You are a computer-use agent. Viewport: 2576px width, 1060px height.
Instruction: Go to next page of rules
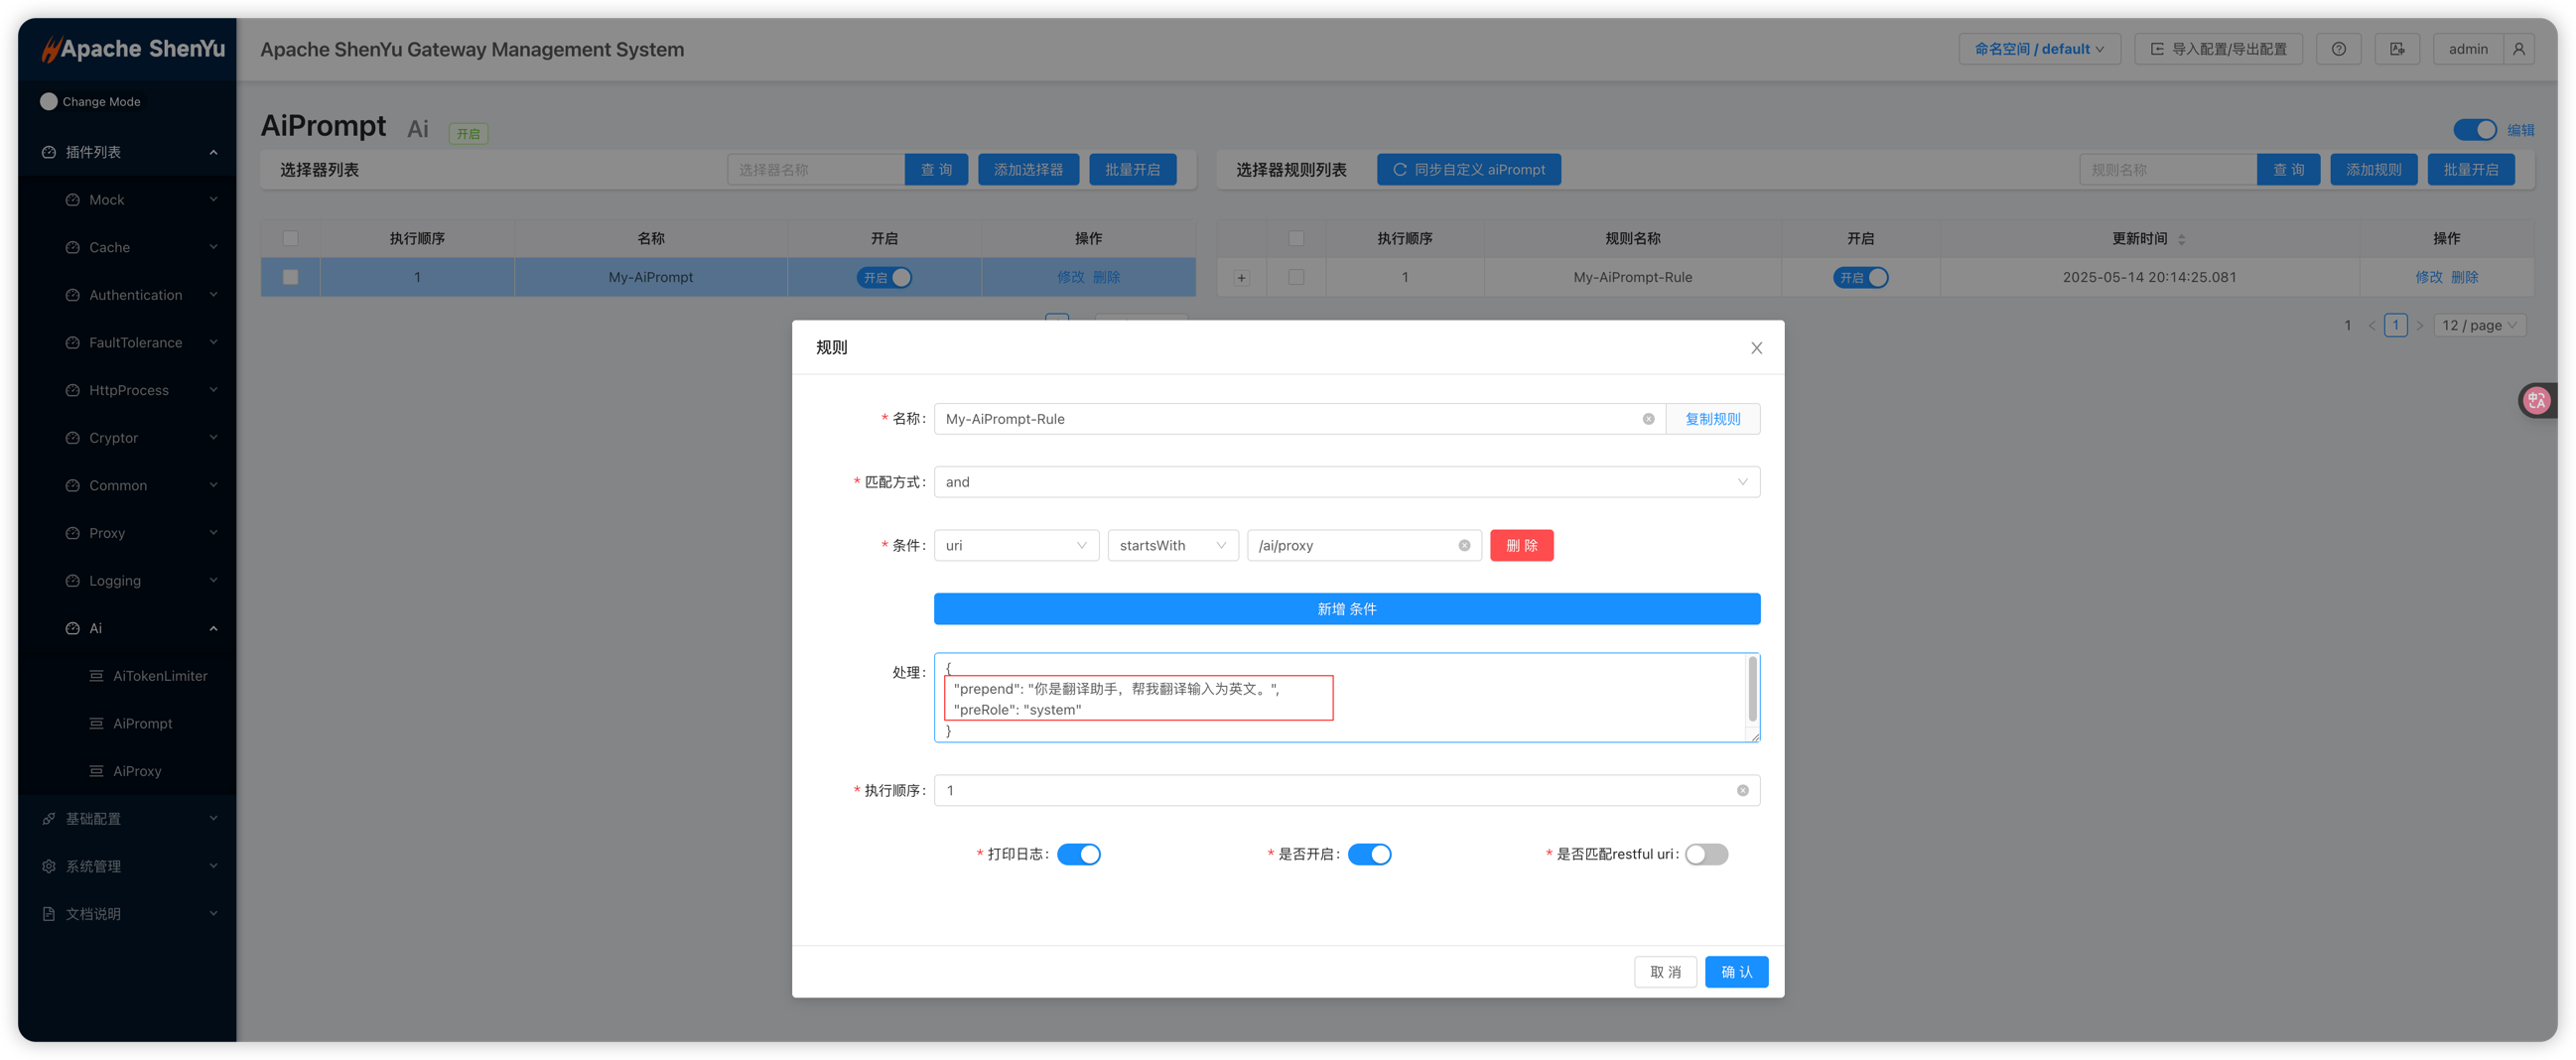2420,325
